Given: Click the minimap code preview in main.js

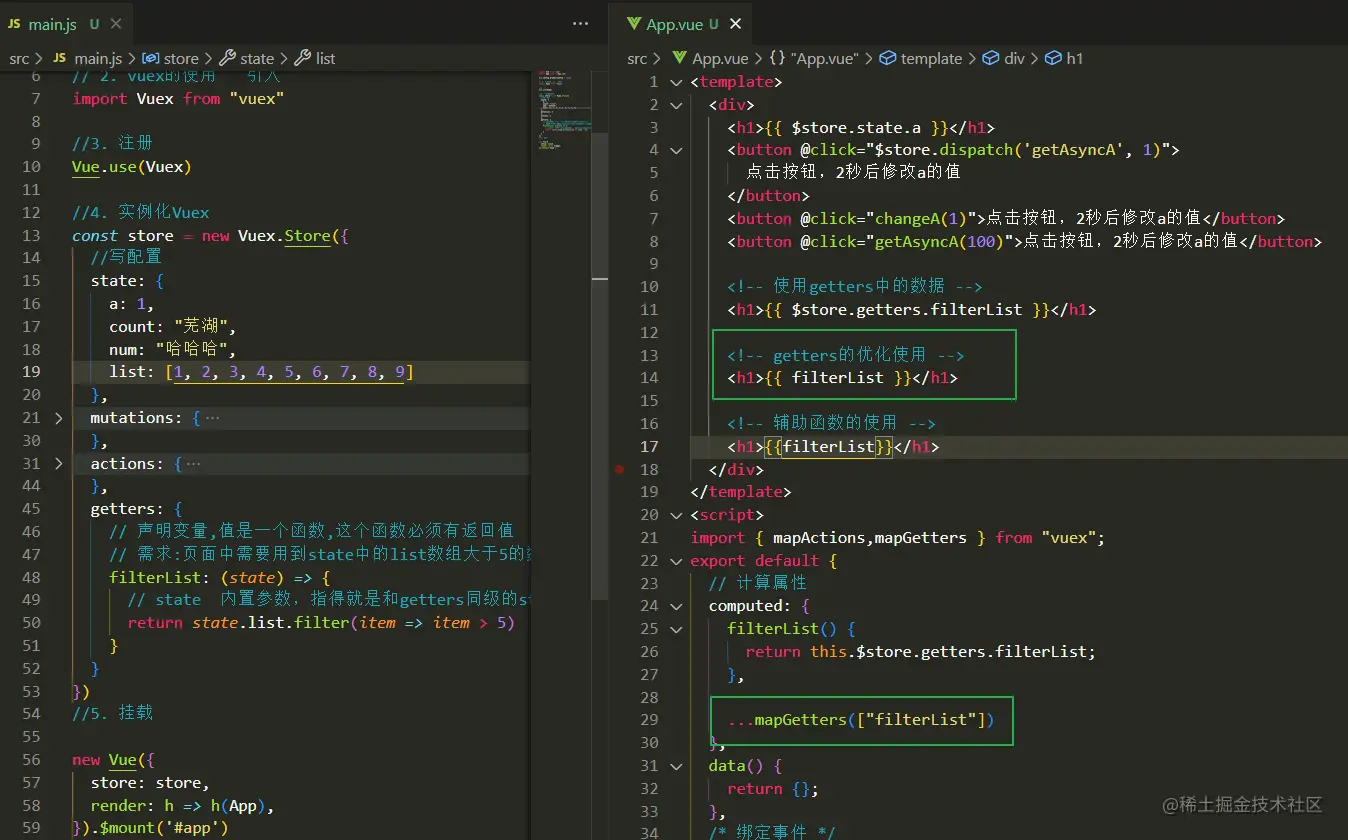Looking at the screenshot, I should pos(564,110).
